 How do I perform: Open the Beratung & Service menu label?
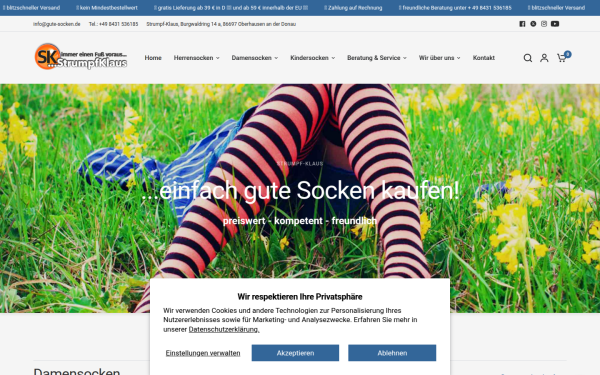373,58
